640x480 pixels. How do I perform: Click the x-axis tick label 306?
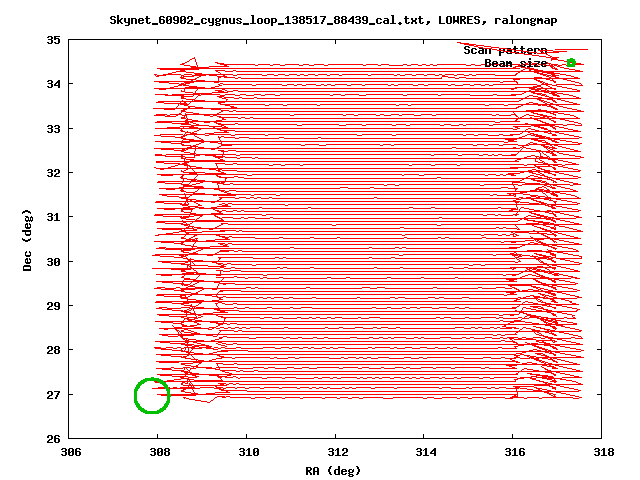pos(71,452)
